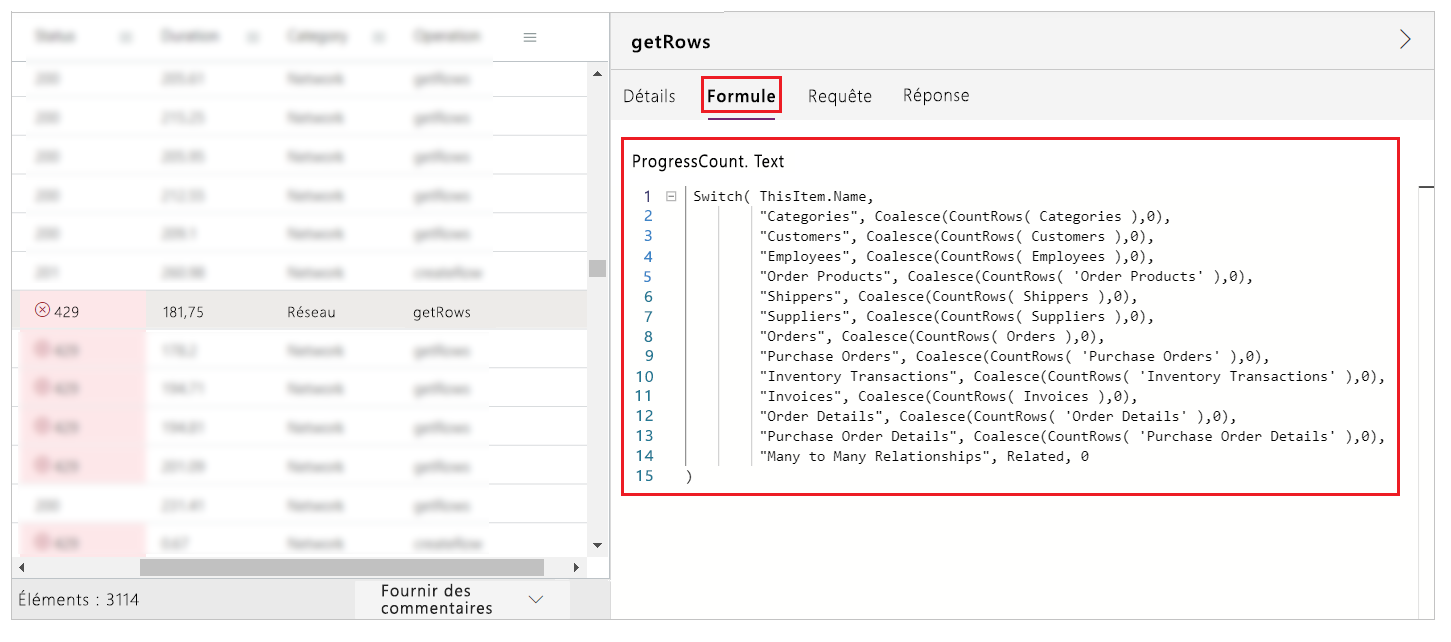Click the horizontal scrollbar thumb below the table
The height and width of the screenshot is (642, 1451).
pyautogui.click(x=342, y=568)
